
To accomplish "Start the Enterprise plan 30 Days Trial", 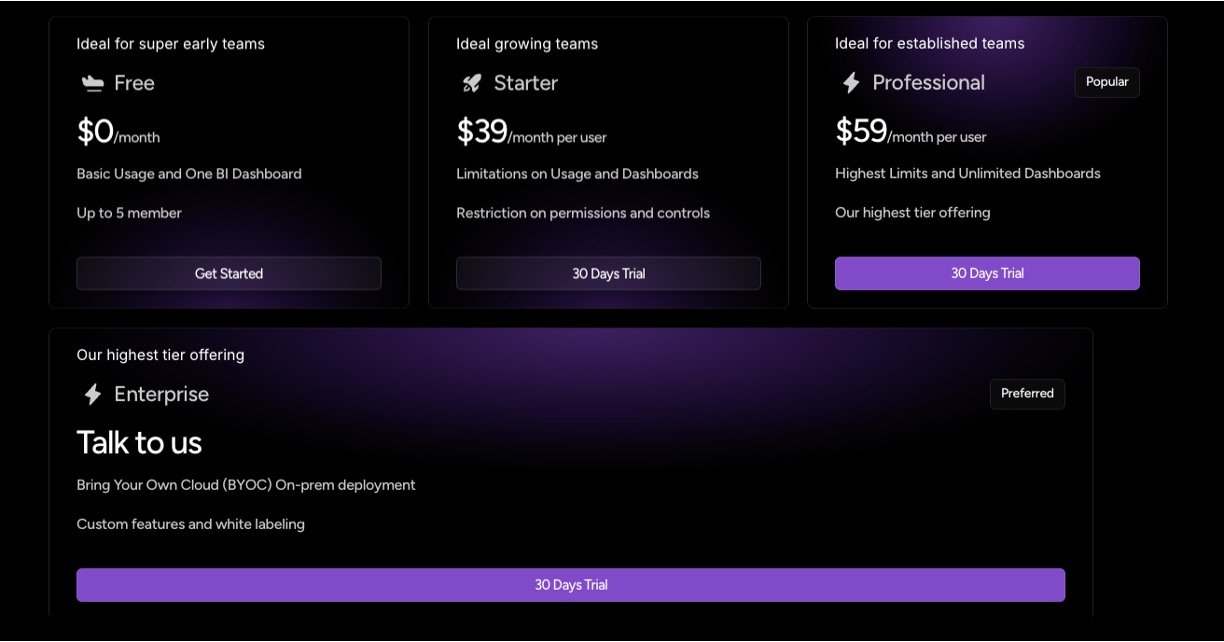I will (x=570, y=585).
